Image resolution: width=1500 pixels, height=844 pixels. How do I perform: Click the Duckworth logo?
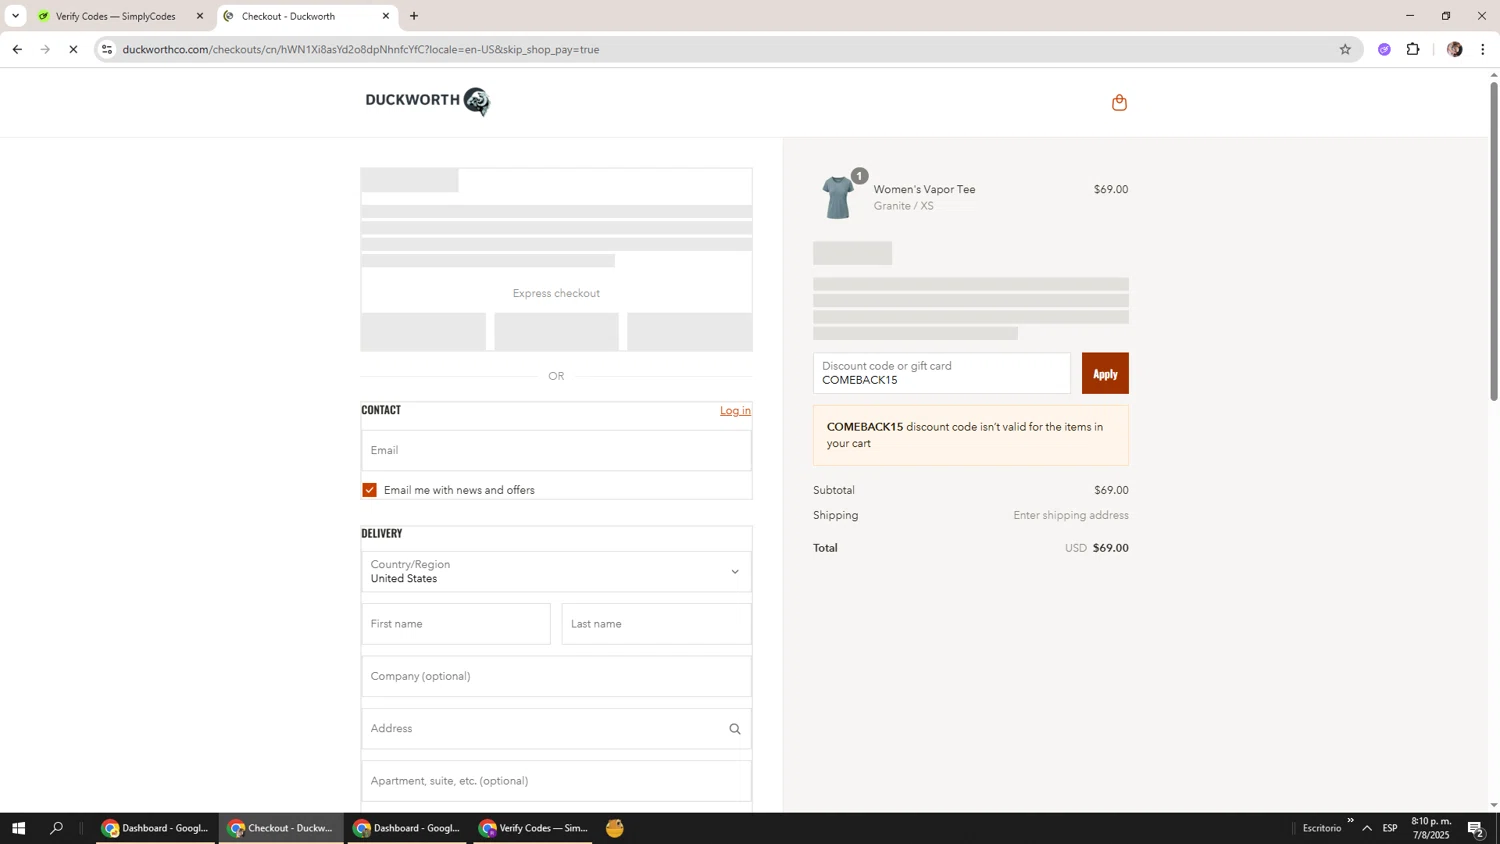[427, 101]
